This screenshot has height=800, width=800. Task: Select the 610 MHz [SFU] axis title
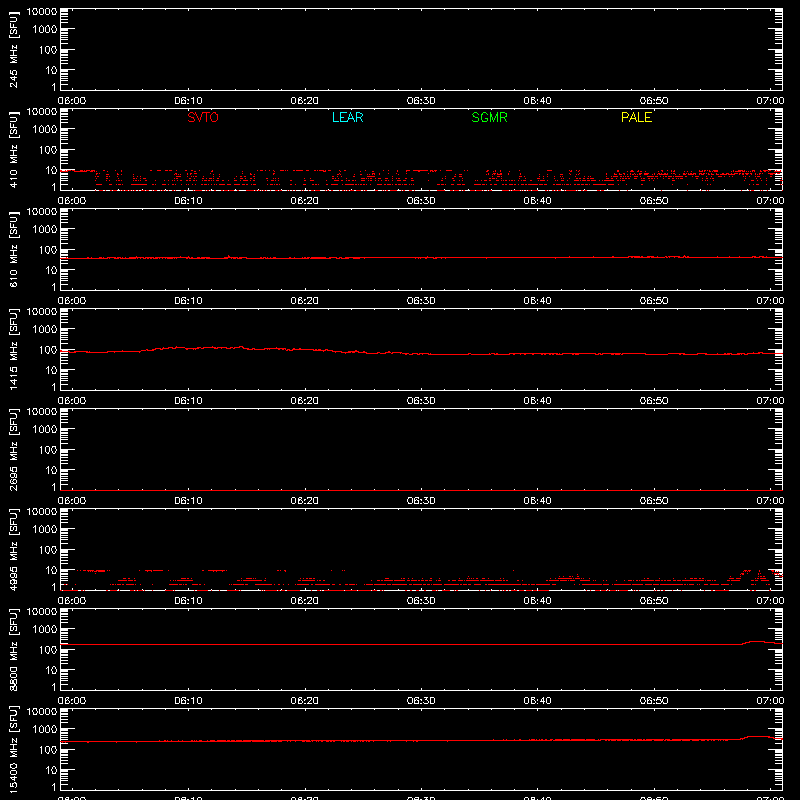[x=14, y=249]
